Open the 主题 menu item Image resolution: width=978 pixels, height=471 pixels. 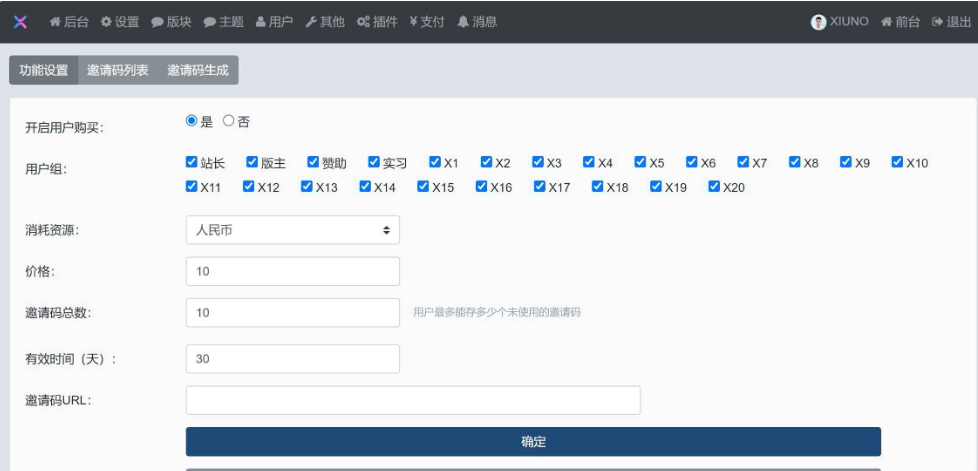[x=223, y=22]
